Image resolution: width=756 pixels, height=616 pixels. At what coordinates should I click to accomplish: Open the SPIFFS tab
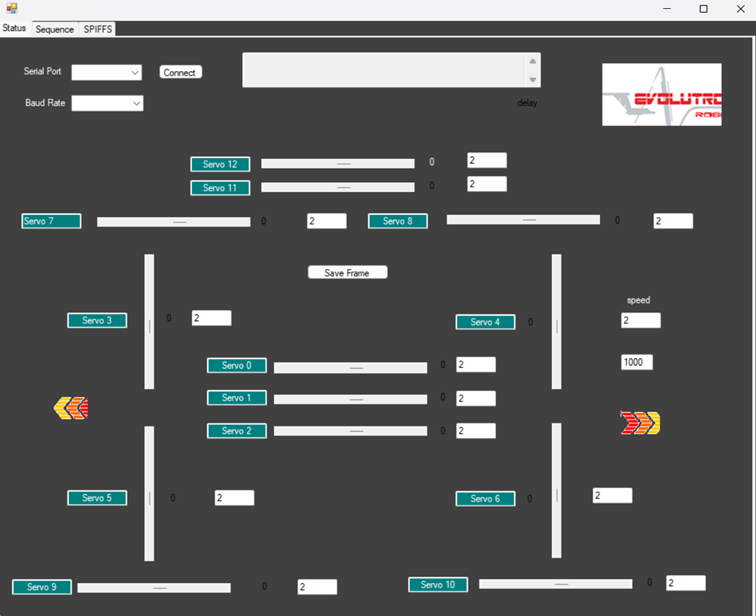point(98,29)
